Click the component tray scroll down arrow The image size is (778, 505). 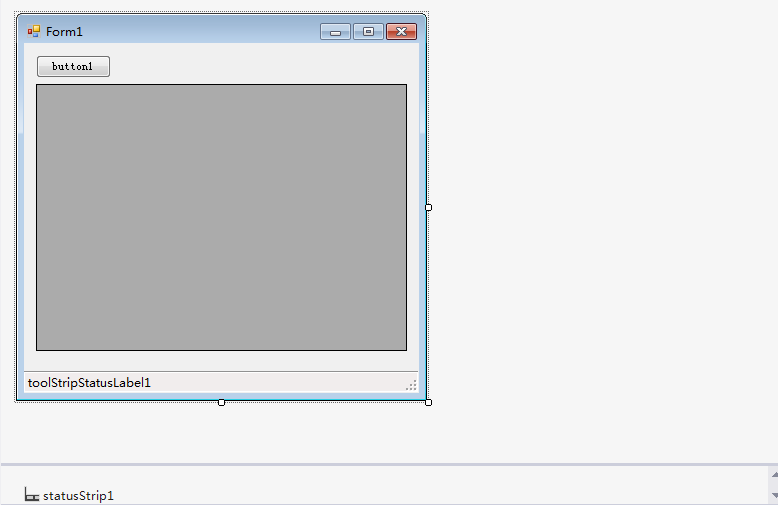[x=775, y=495]
